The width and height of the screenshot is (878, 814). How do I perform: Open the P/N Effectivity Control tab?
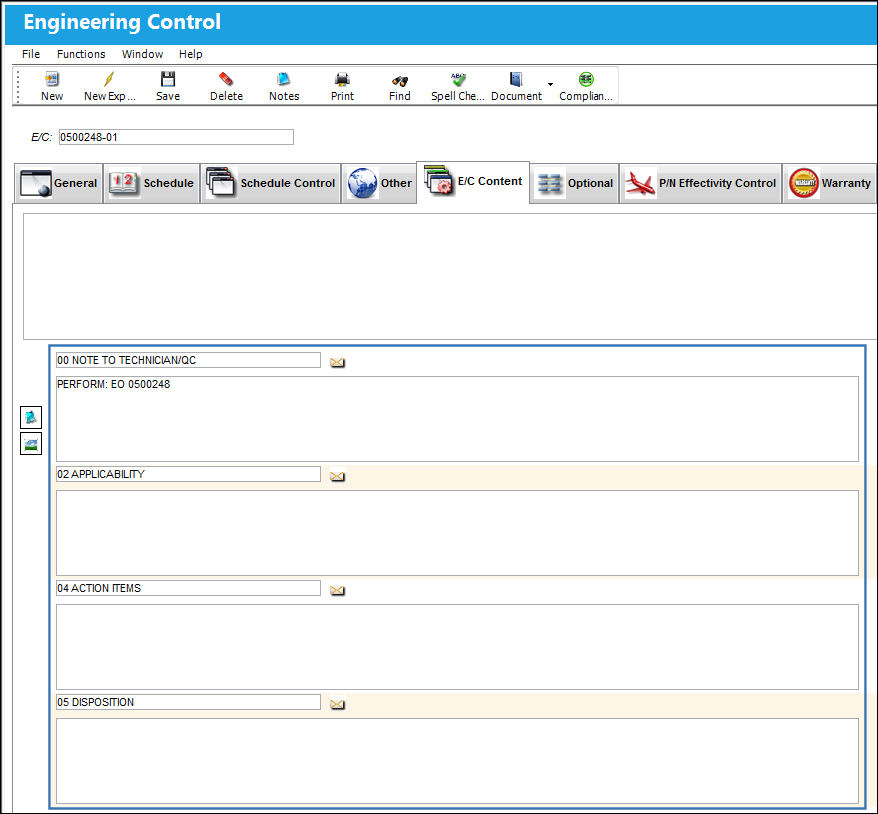700,183
